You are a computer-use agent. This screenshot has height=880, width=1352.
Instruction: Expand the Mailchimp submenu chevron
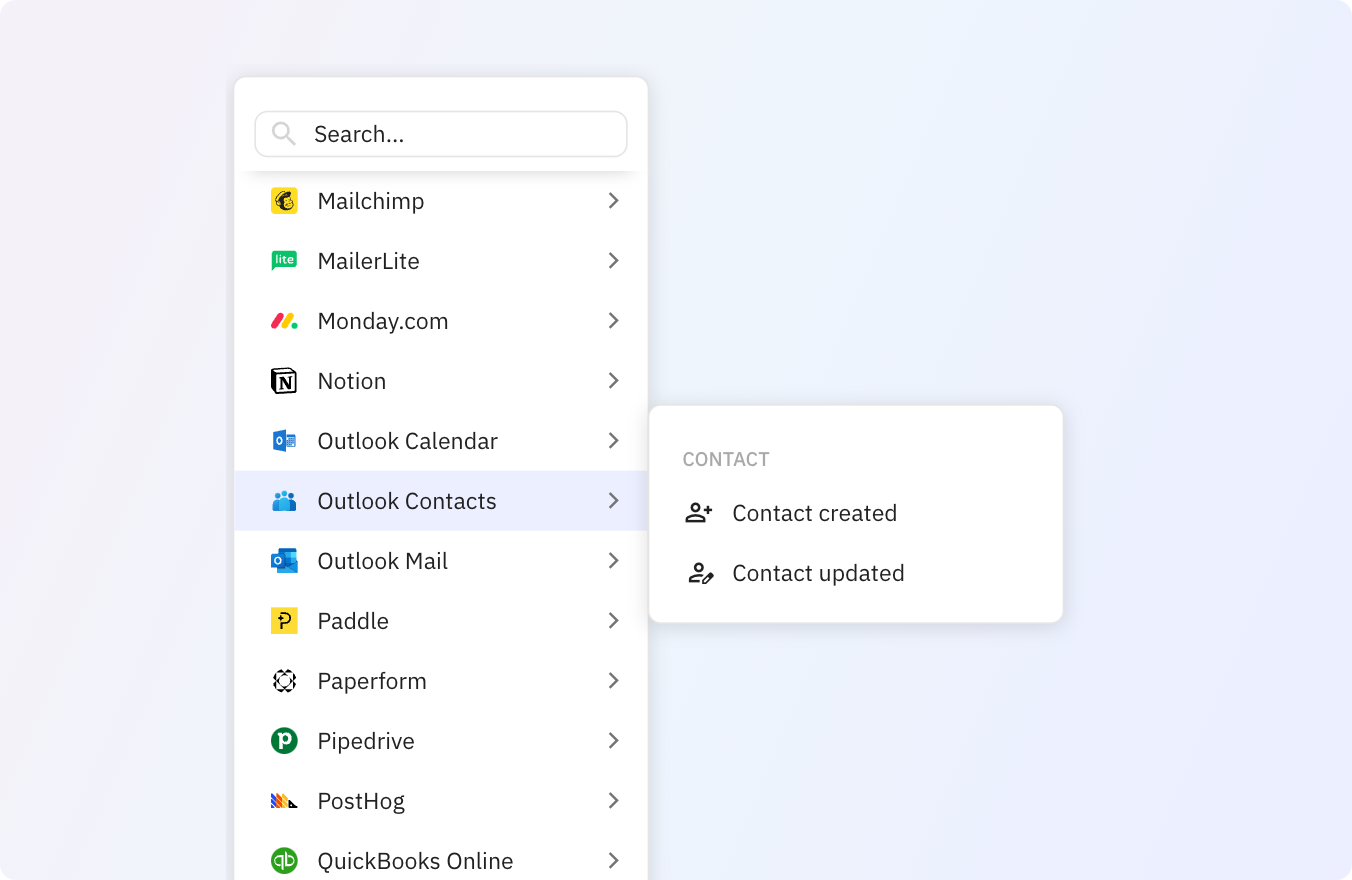pyautogui.click(x=613, y=201)
